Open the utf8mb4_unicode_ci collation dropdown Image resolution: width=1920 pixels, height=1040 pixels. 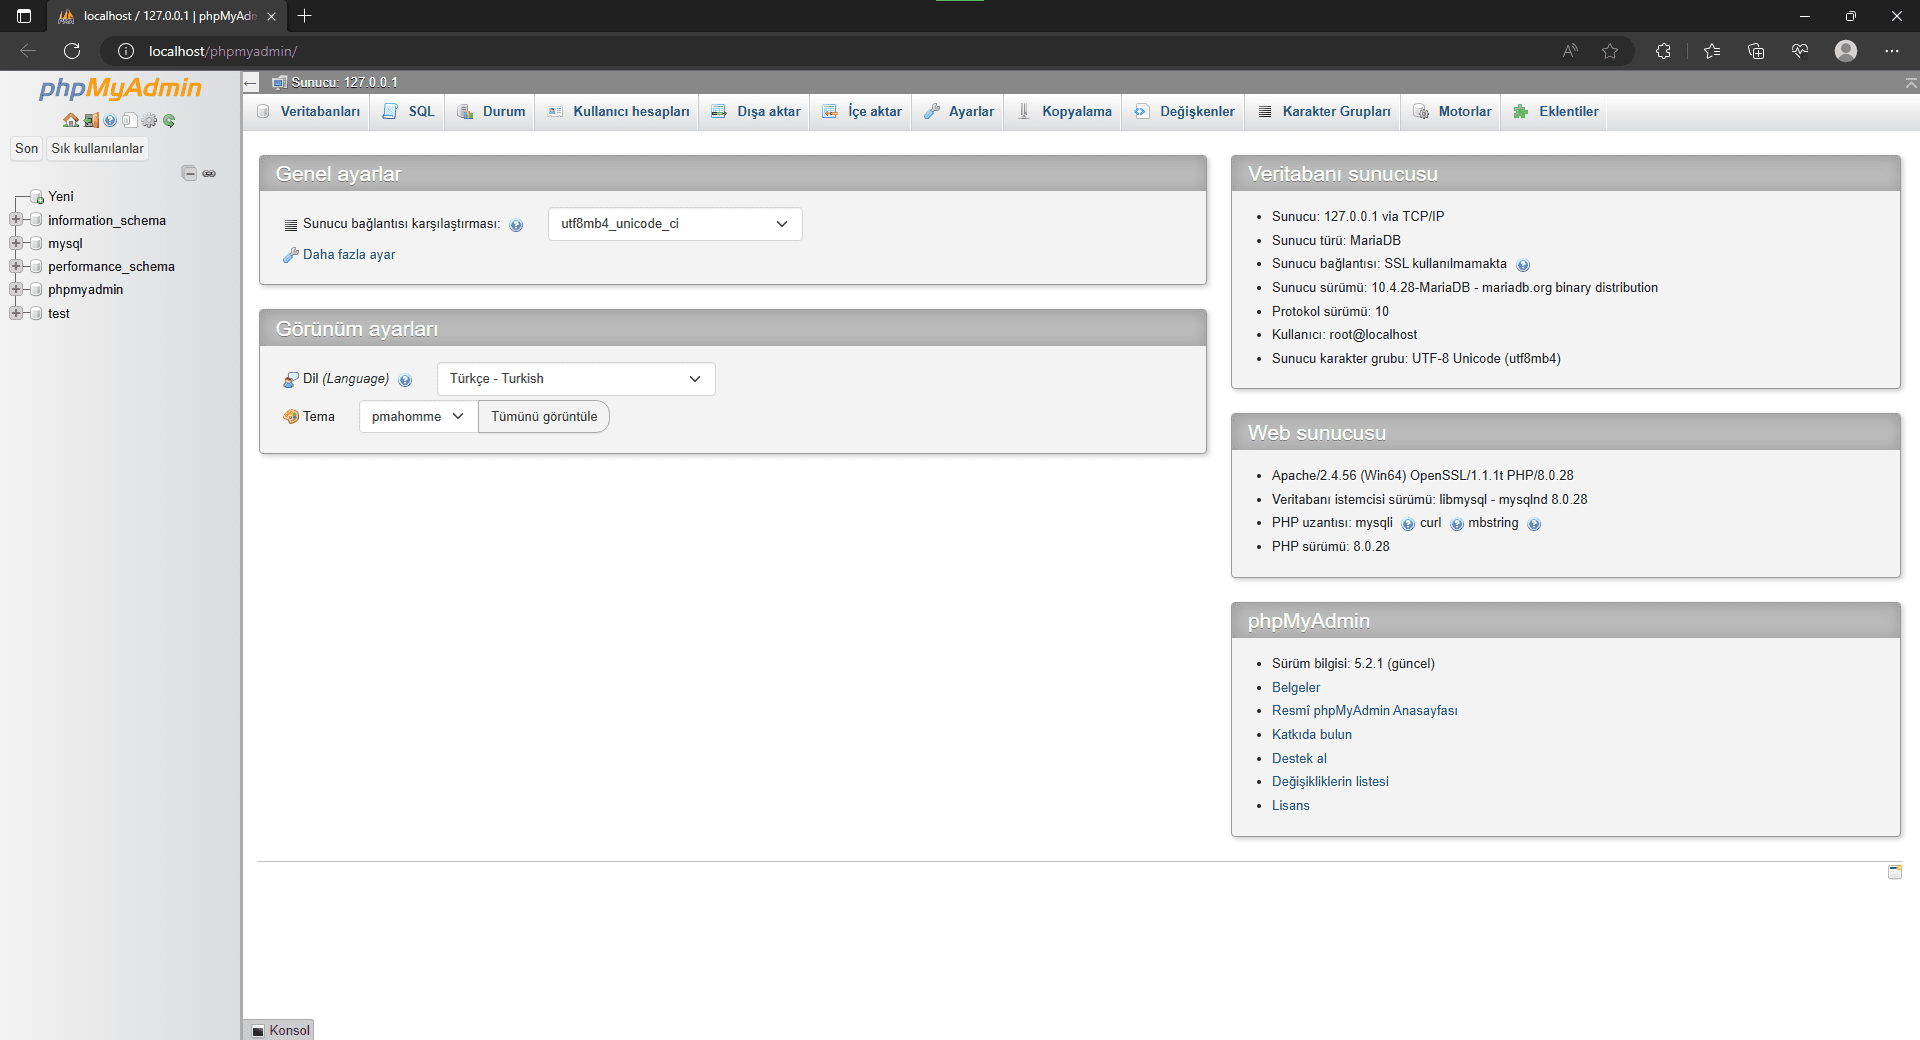[674, 224]
